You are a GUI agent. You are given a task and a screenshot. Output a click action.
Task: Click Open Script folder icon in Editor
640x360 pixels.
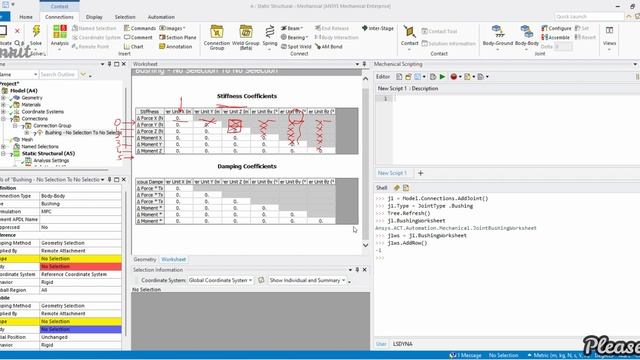pos(408,77)
